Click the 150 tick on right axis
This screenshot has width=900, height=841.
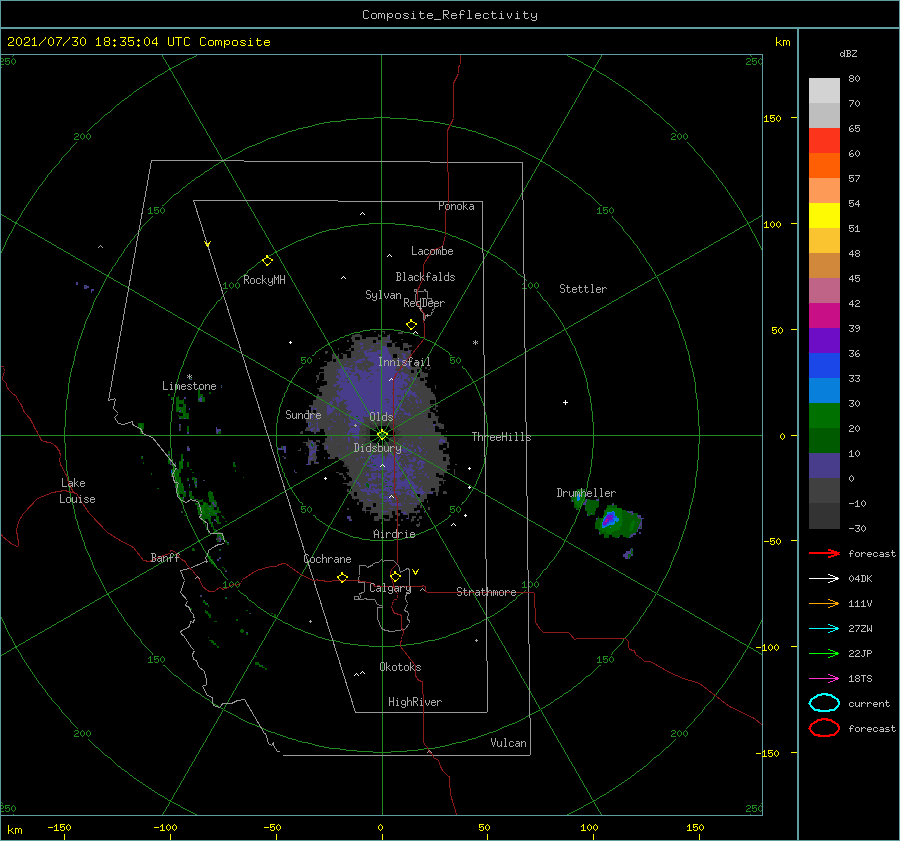[772, 118]
